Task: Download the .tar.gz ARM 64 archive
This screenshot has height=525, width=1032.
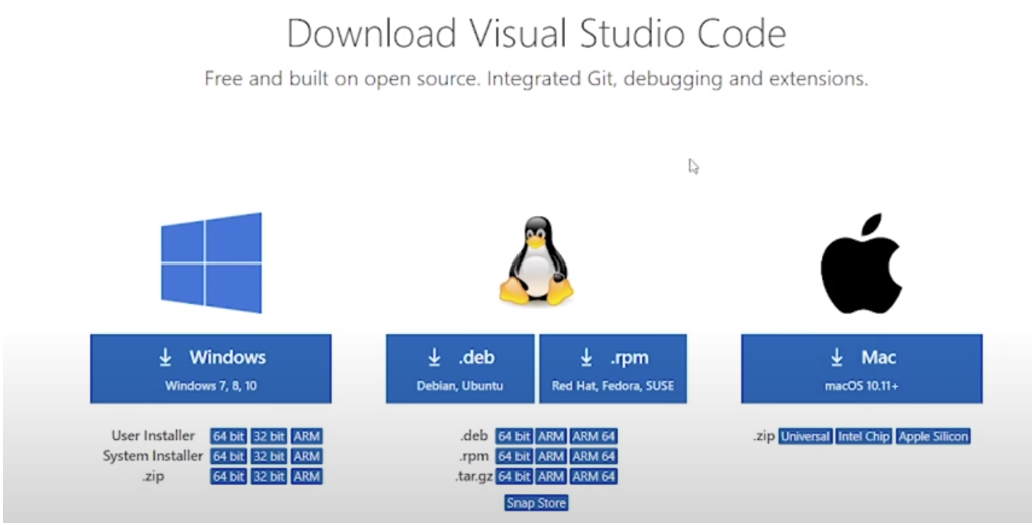Action: (x=594, y=476)
